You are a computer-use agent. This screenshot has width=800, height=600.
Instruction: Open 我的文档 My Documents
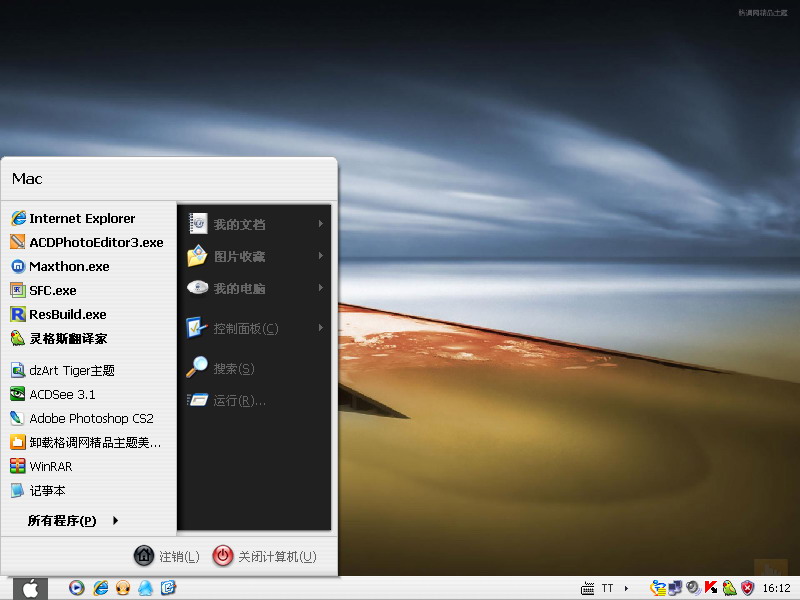coord(255,224)
